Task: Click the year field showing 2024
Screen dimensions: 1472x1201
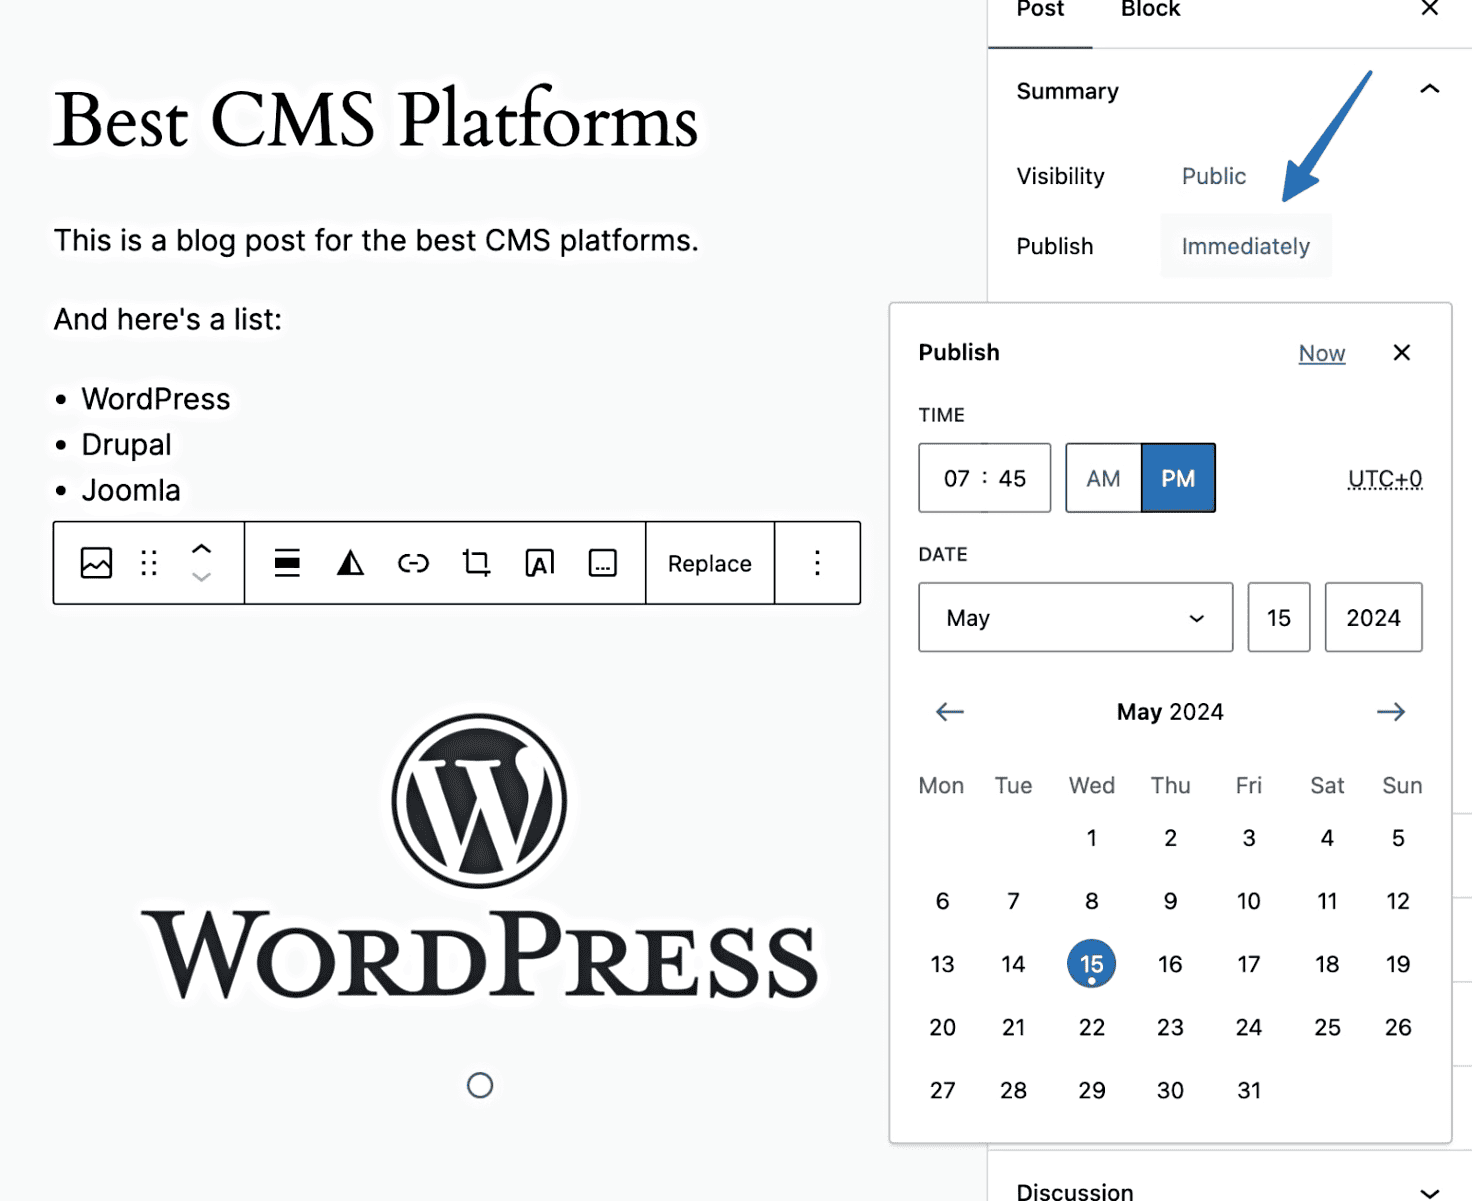Action: [x=1373, y=617]
